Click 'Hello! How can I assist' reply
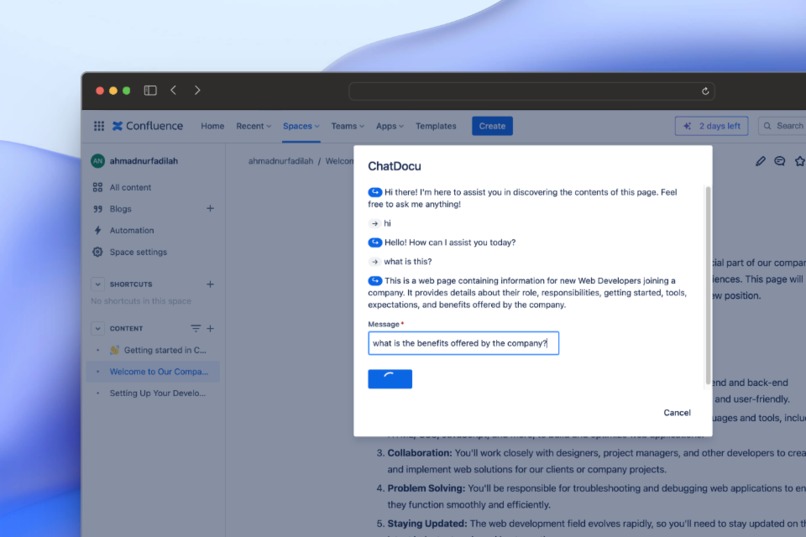Screen dimensions: 806x537 click(x=450, y=243)
